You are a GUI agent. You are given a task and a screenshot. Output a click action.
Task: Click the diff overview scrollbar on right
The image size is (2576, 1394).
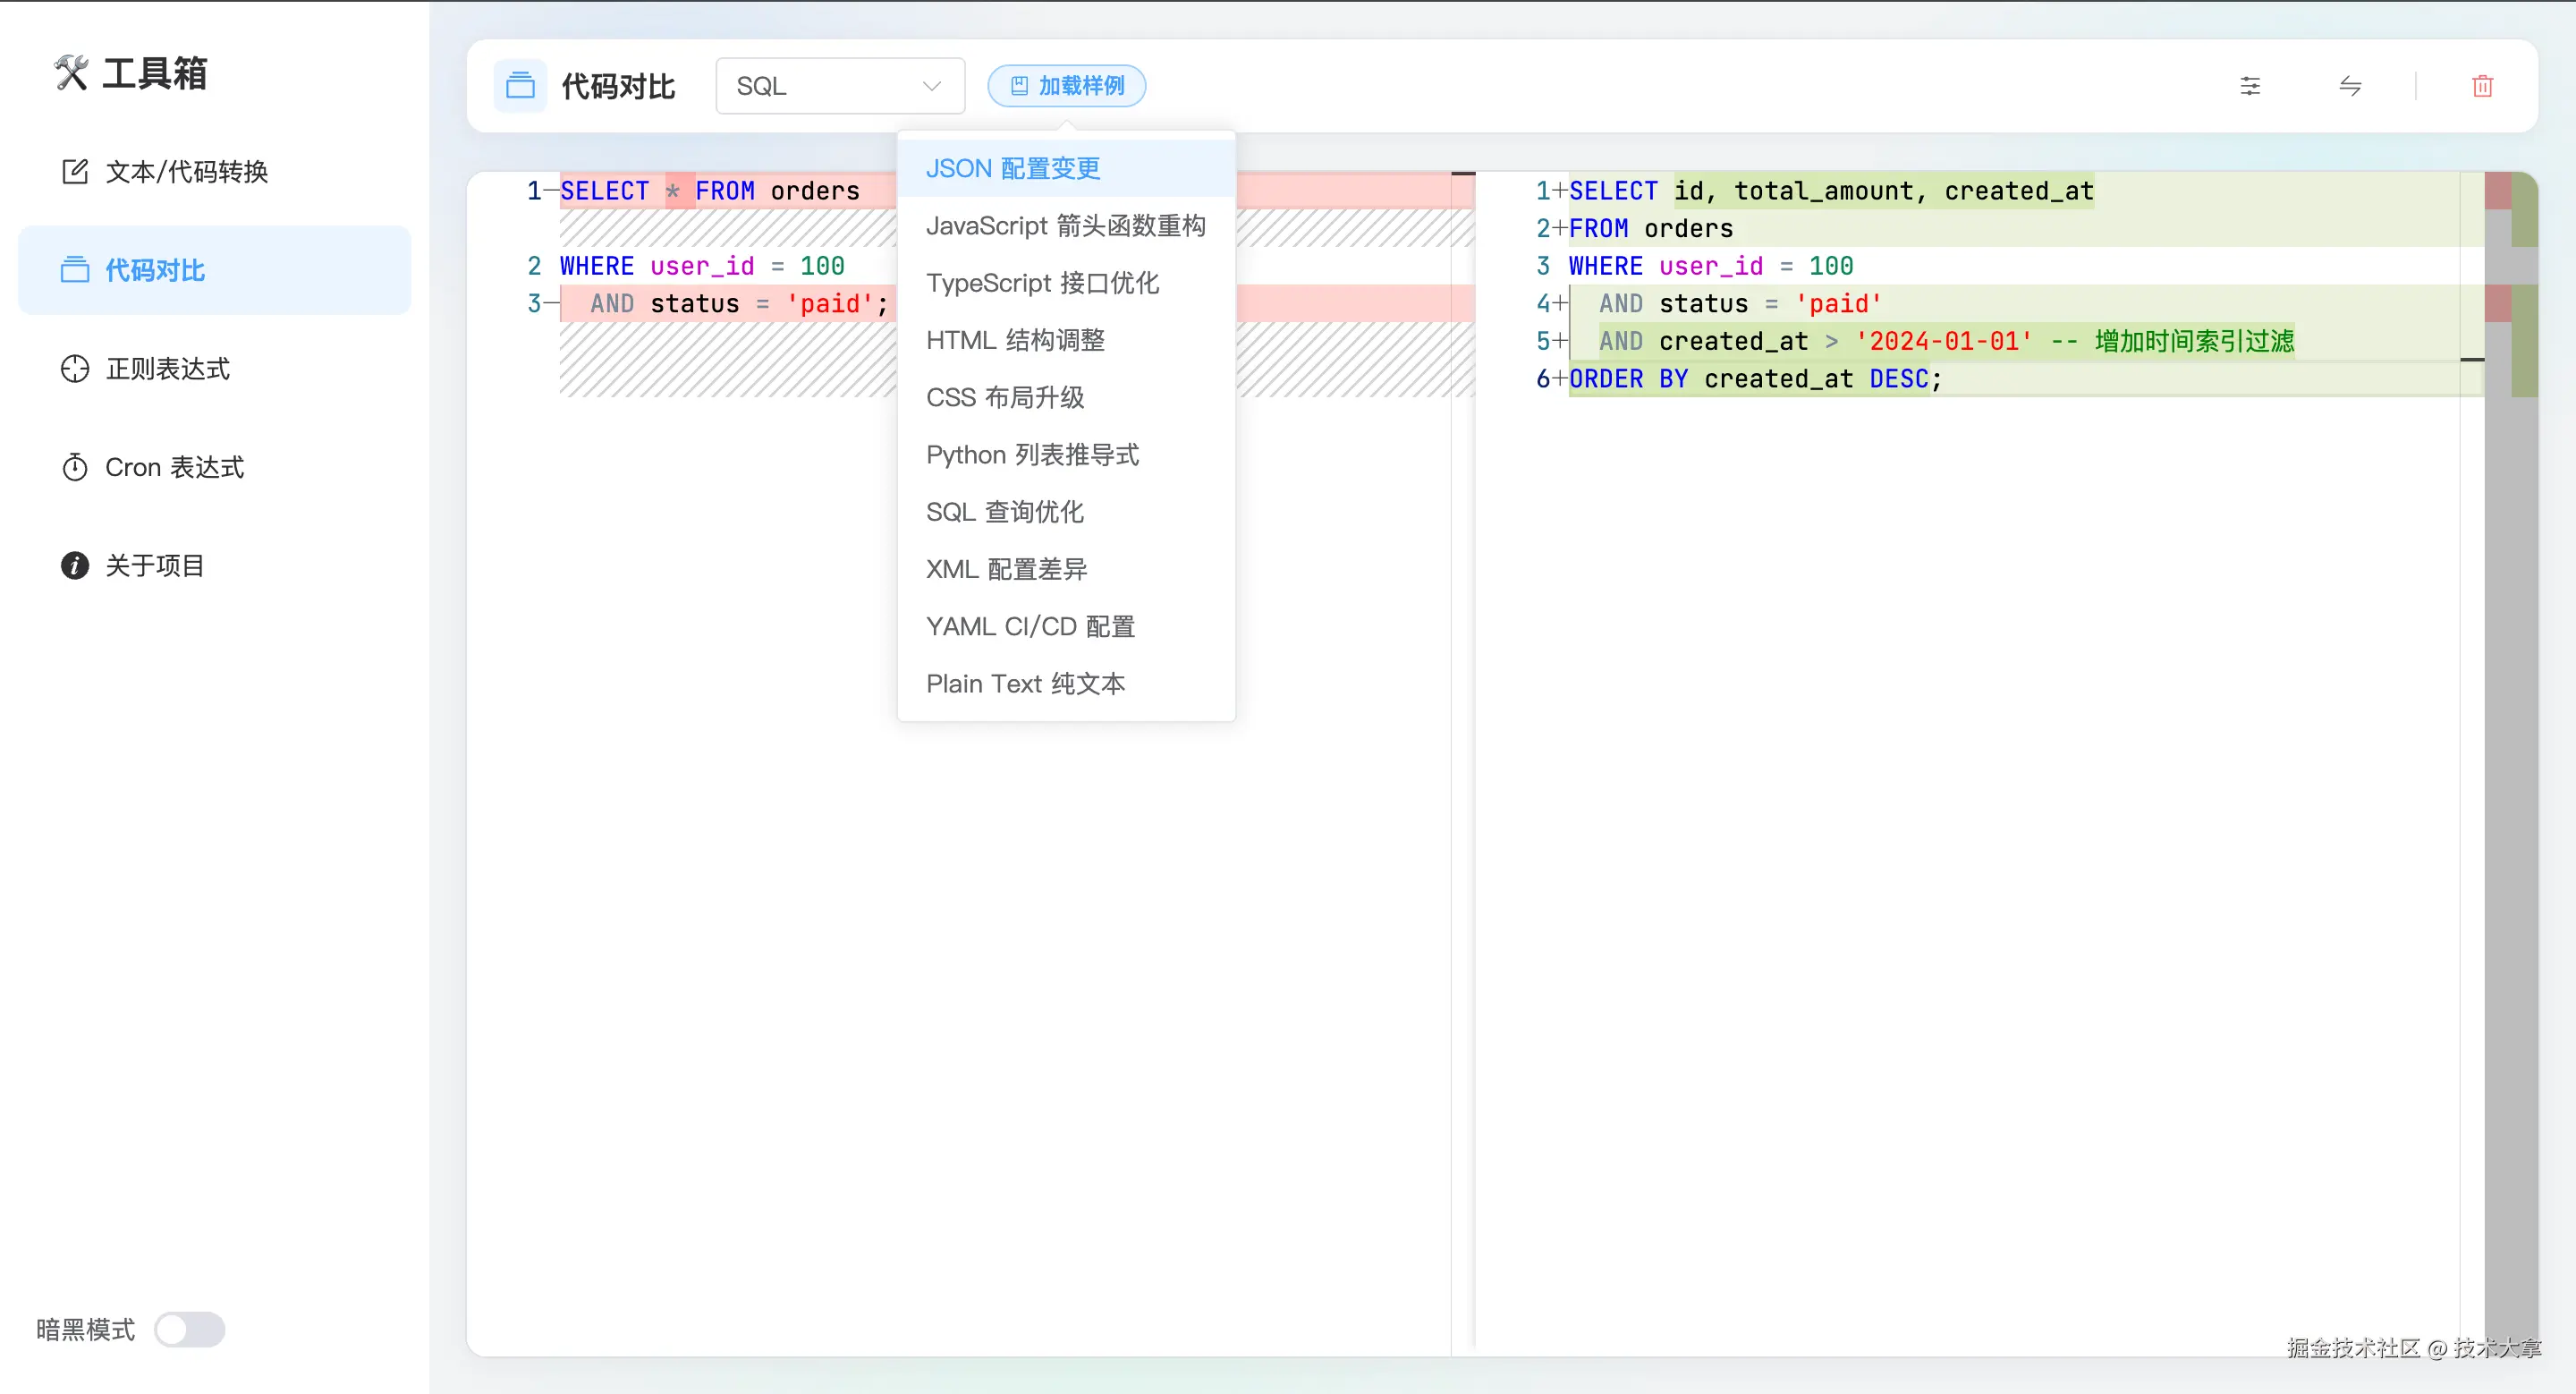pyautogui.click(x=2510, y=700)
